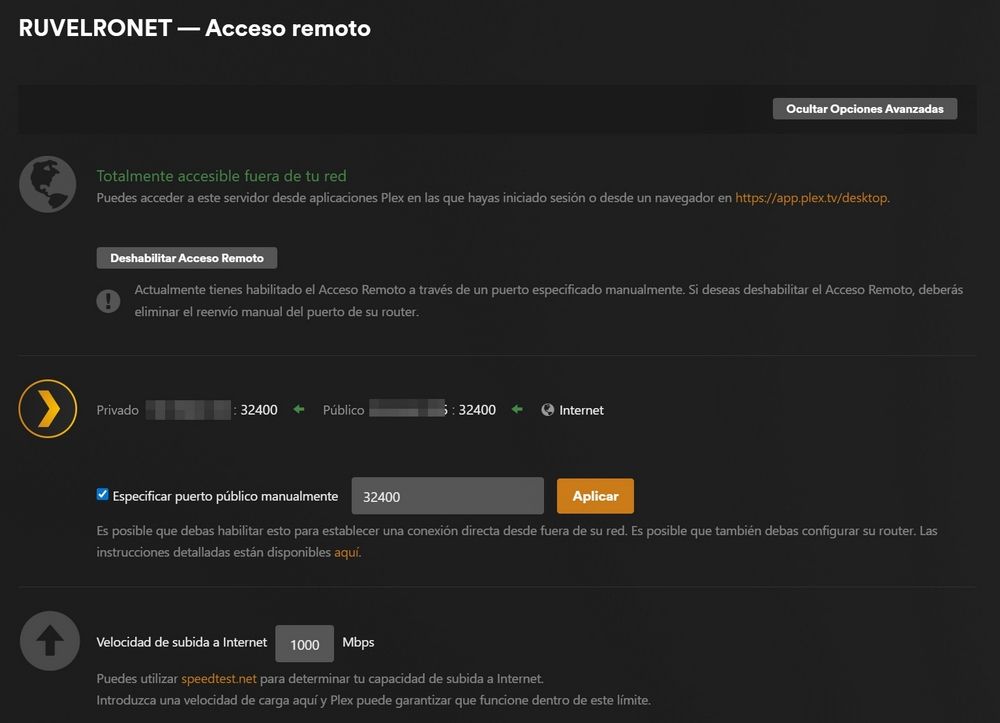1000x723 pixels.
Task: Click the Internet globe icon
Action: (x=546, y=409)
